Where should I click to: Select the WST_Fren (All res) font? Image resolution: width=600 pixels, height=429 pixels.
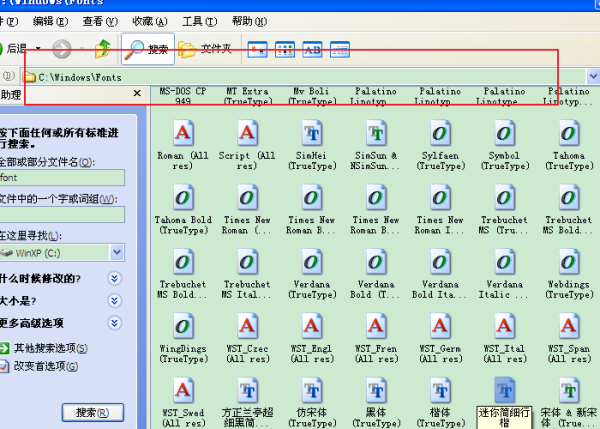coord(376,338)
